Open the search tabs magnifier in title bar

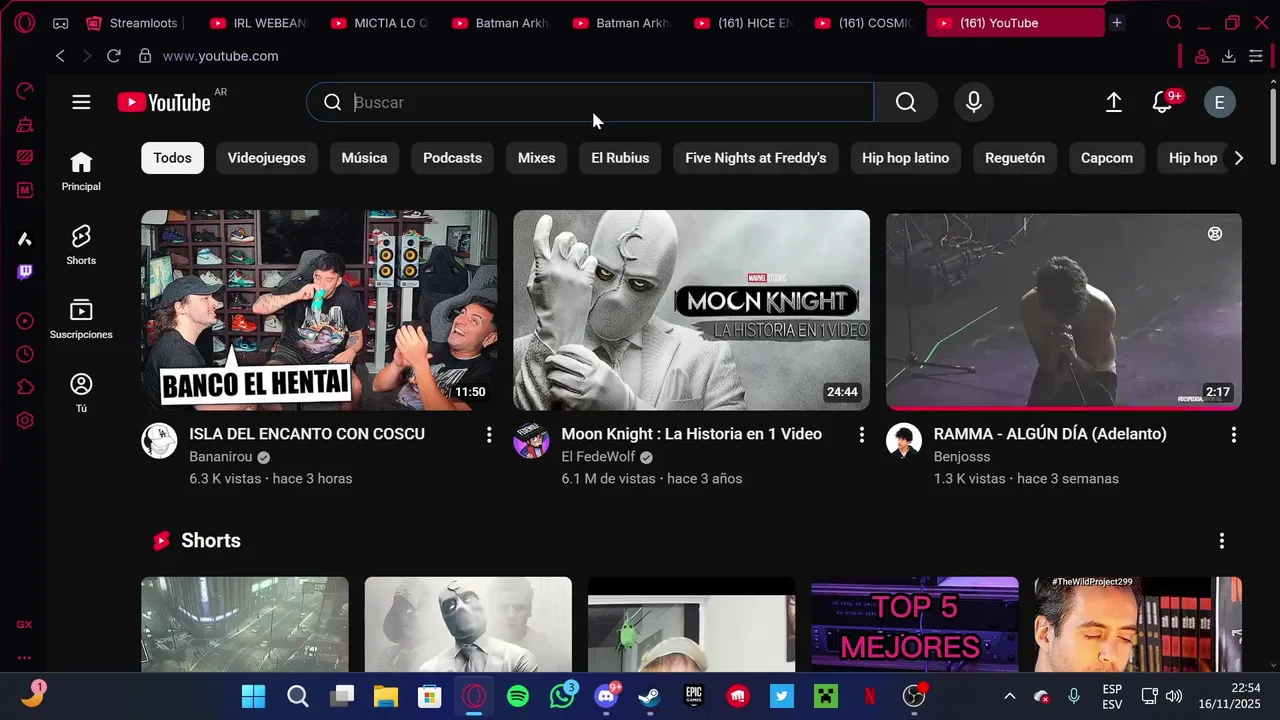coord(1175,22)
